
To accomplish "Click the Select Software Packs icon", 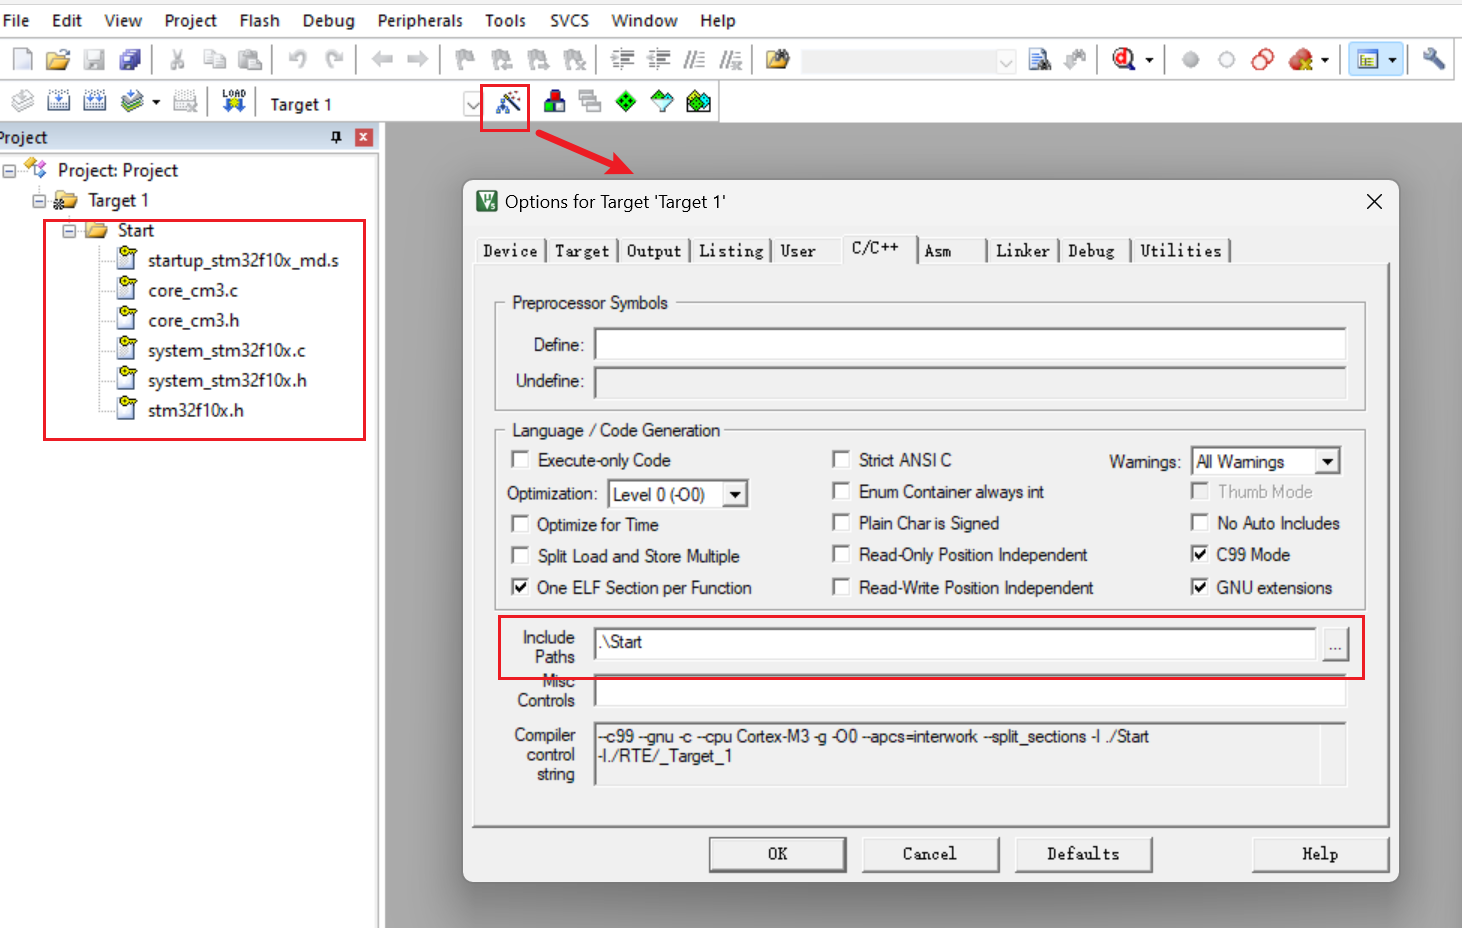I will [x=662, y=101].
